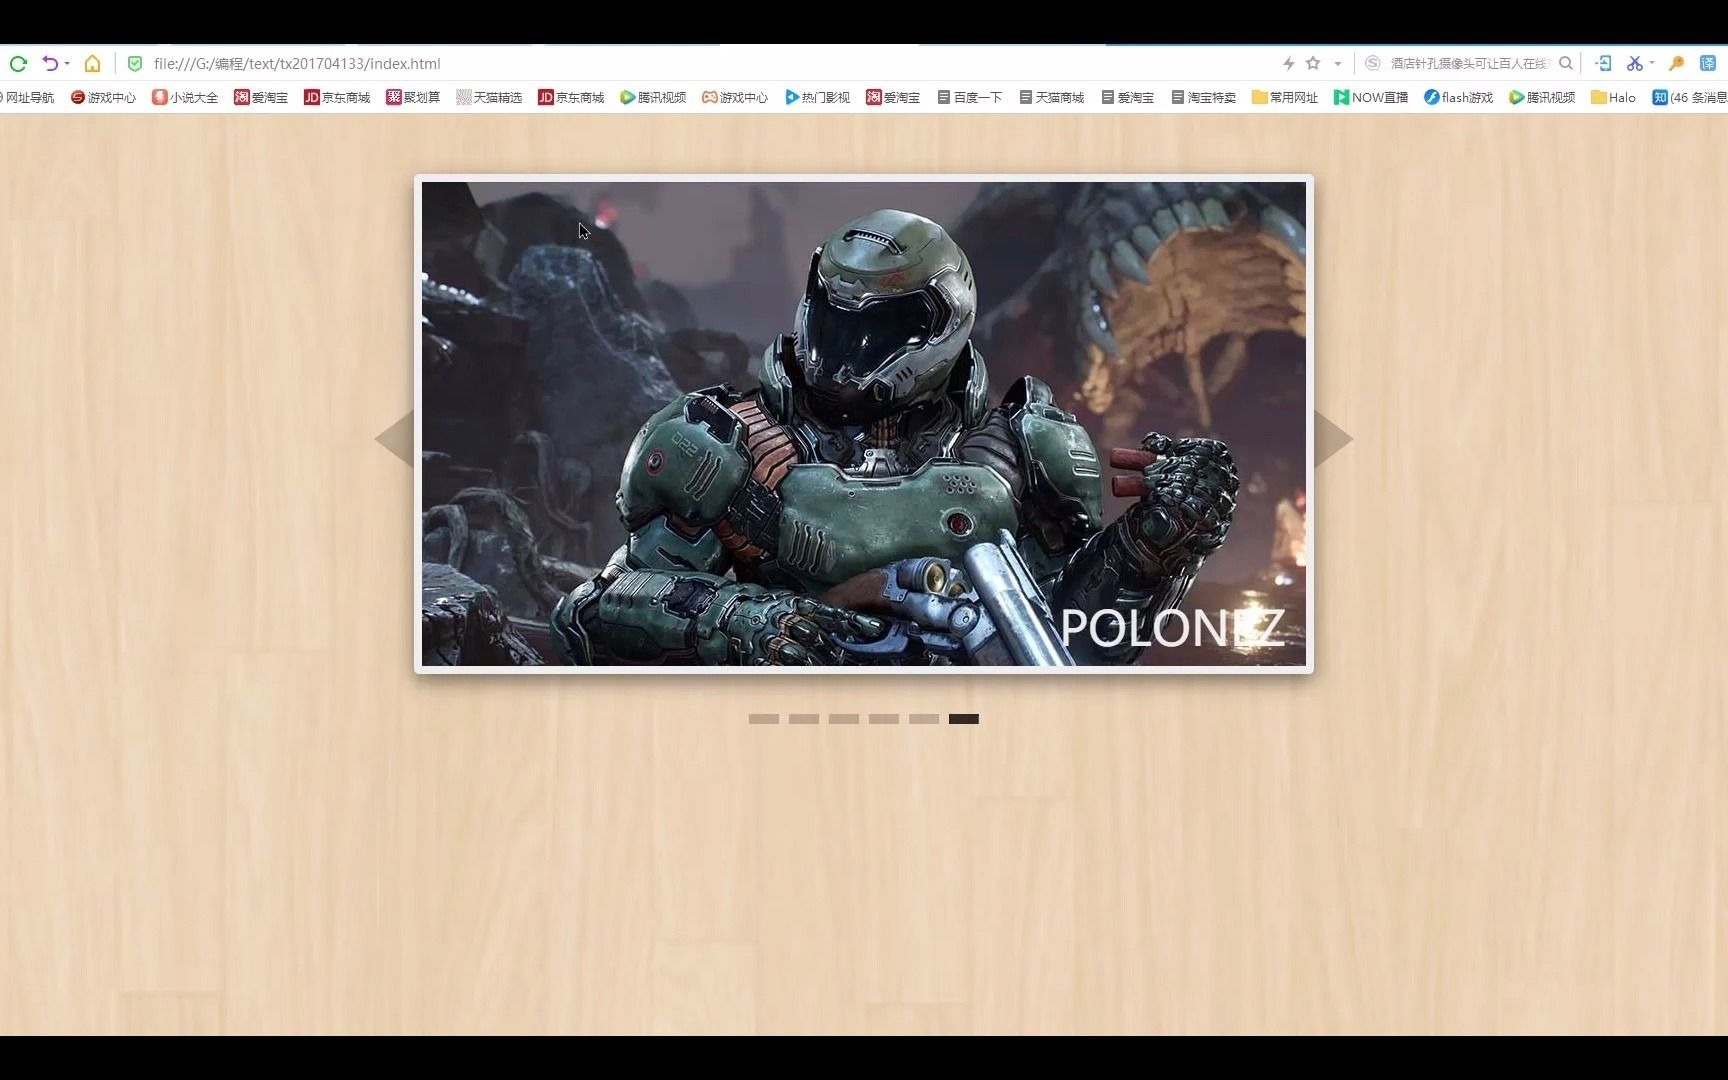Expand the dropdown next to the scissors icon
Screen dimensions: 1728x1080
[x=1652, y=63]
